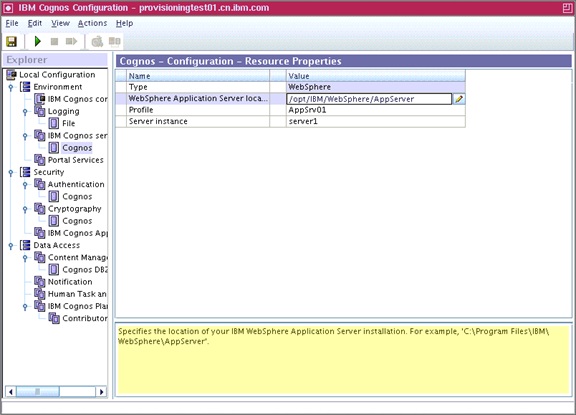The height and width of the screenshot is (415, 576).
Task: Collapse the Data Access tree node
Action: pos(11,245)
